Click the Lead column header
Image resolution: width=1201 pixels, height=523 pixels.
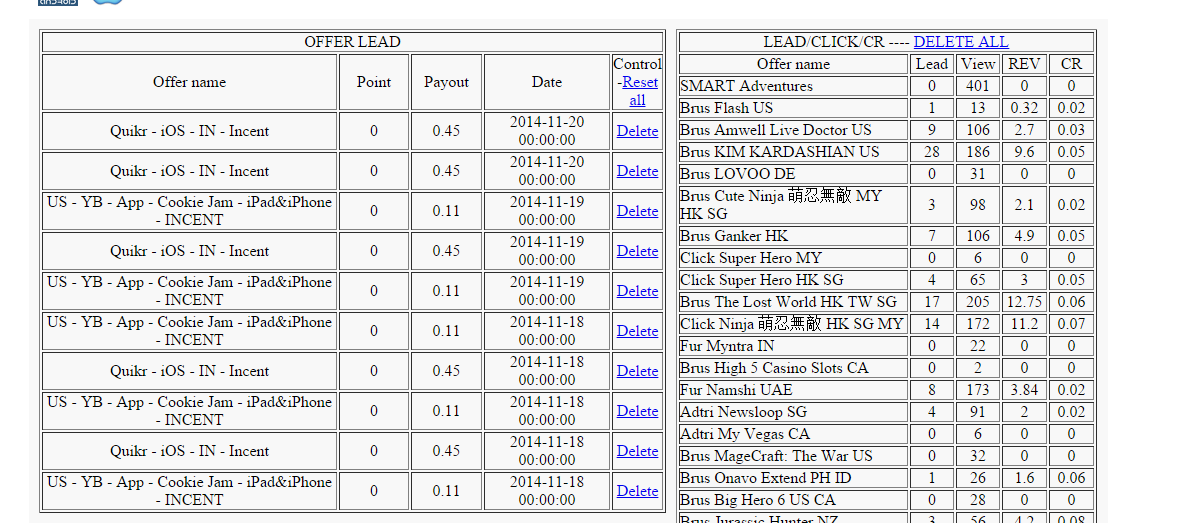click(932, 64)
